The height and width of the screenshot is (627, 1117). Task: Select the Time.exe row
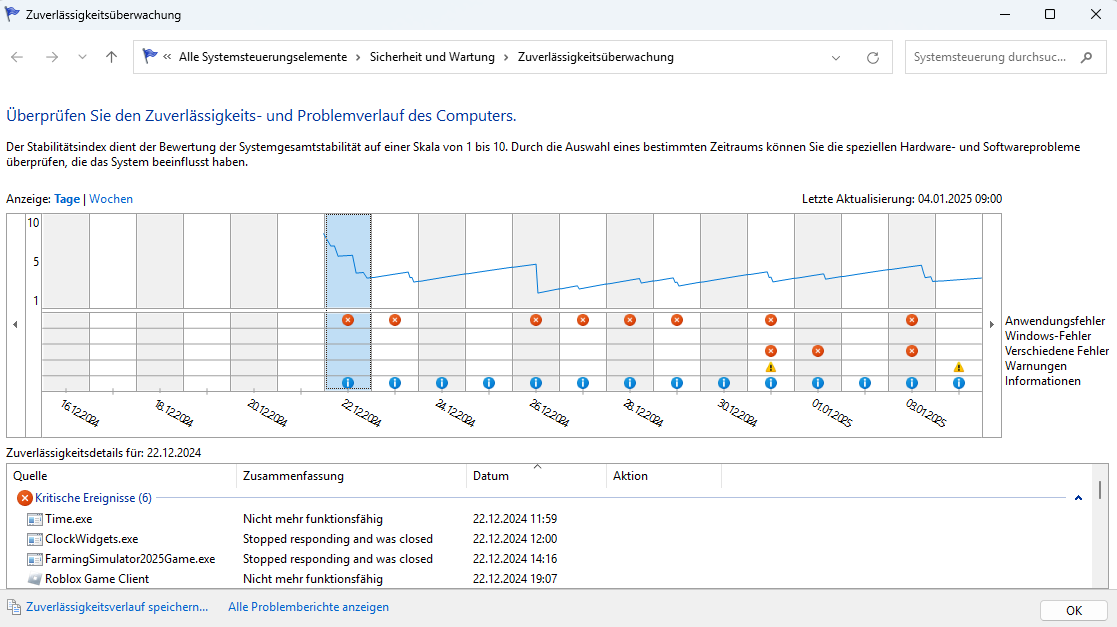click(x=549, y=519)
